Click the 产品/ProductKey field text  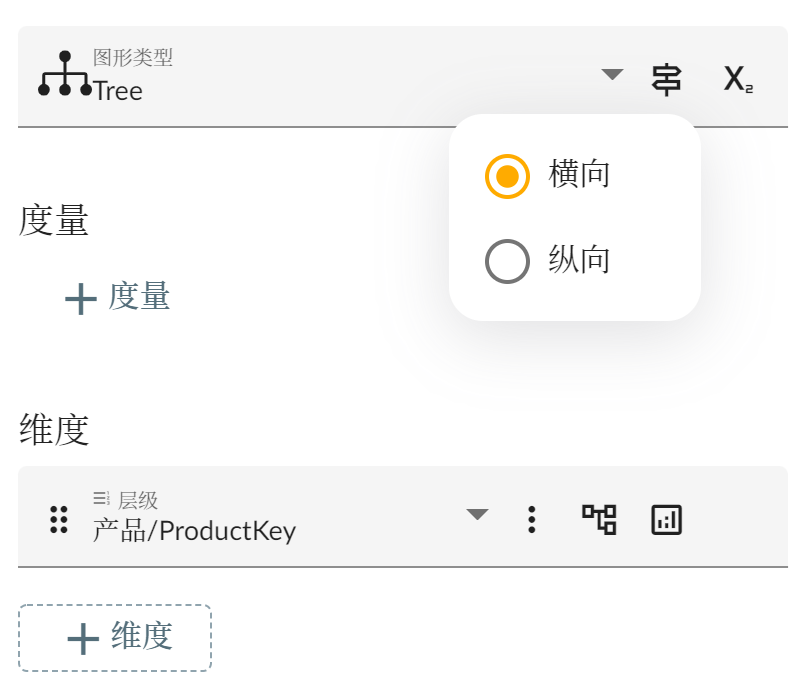click(x=195, y=530)
